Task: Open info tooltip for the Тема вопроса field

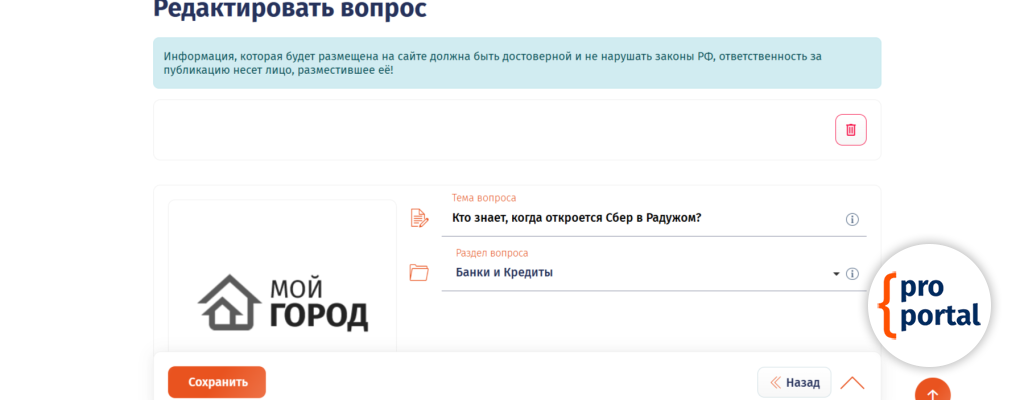Action: (852, 219)
